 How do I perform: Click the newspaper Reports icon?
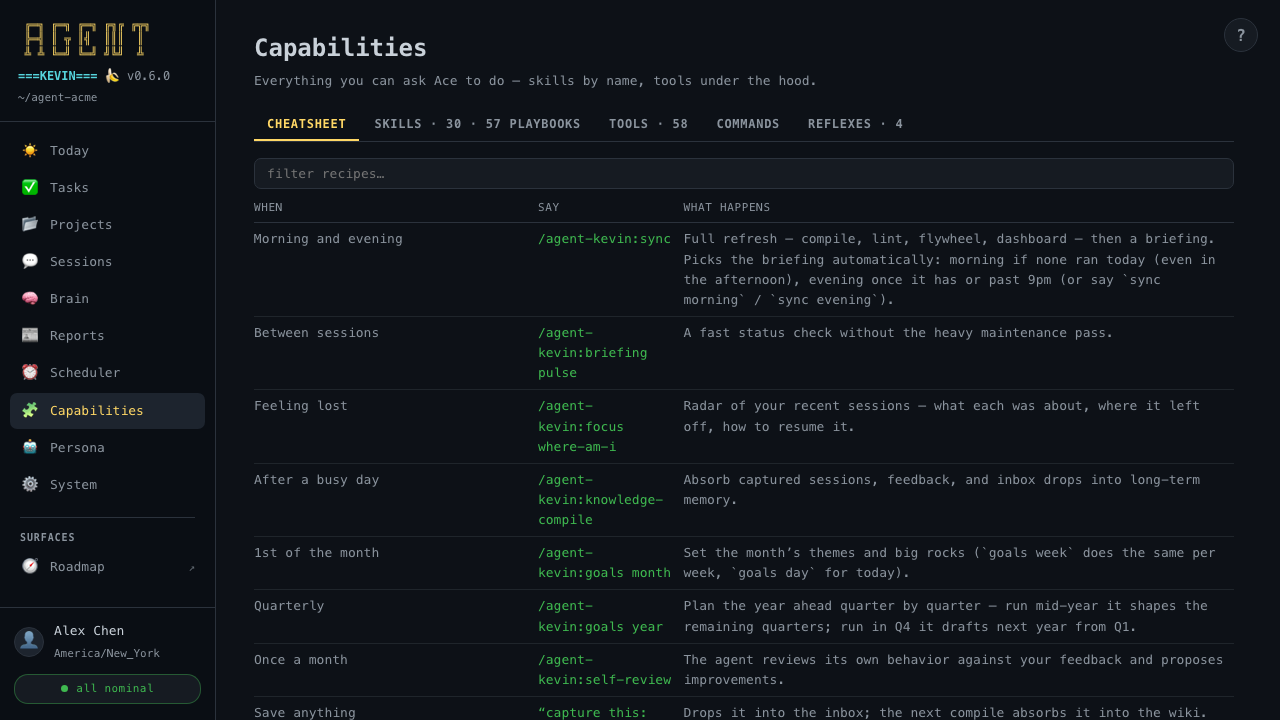[x=30, y=335]
